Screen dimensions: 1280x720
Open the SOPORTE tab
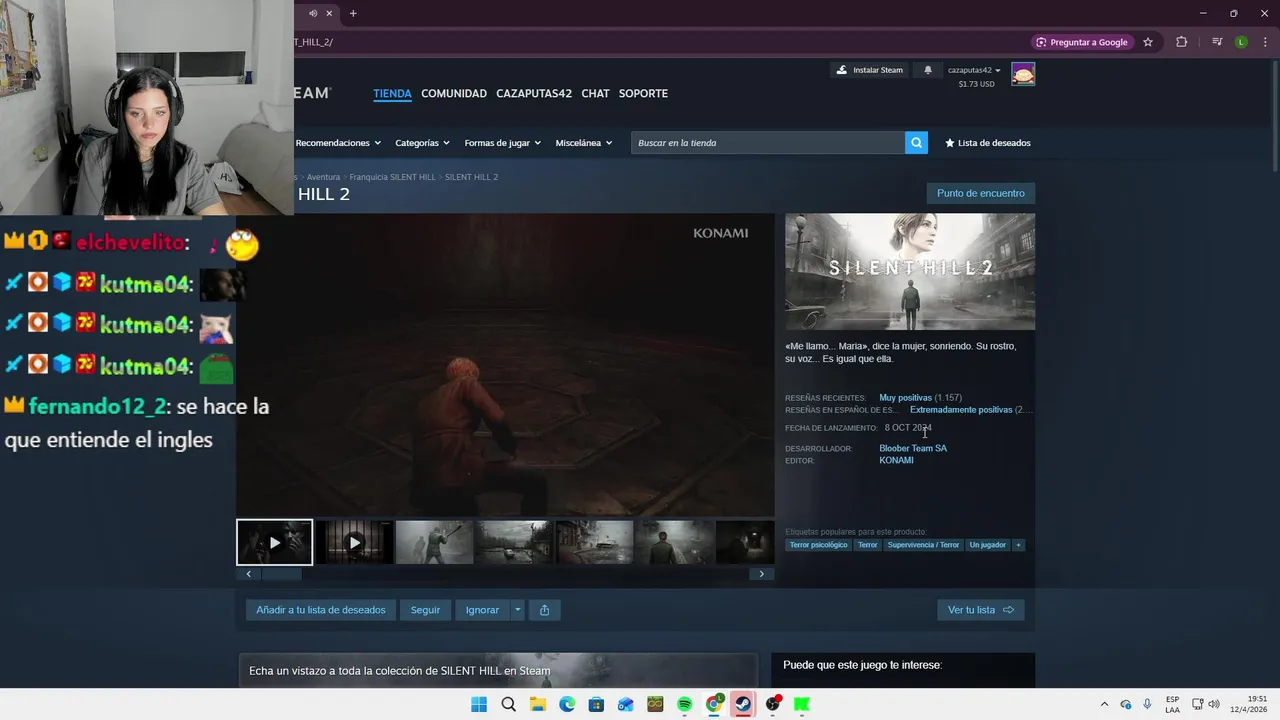tap(643, 93)
